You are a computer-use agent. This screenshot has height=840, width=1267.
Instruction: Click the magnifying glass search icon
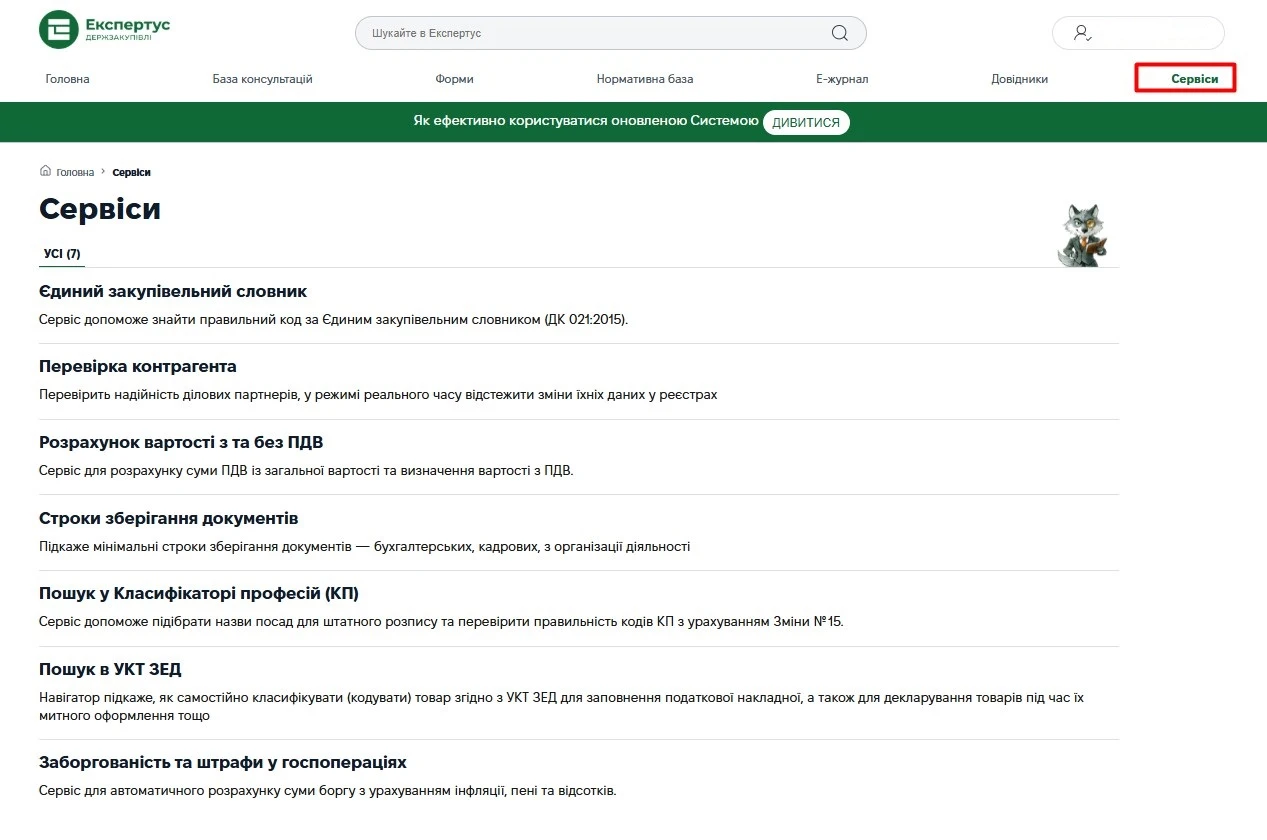pos(840,33)
